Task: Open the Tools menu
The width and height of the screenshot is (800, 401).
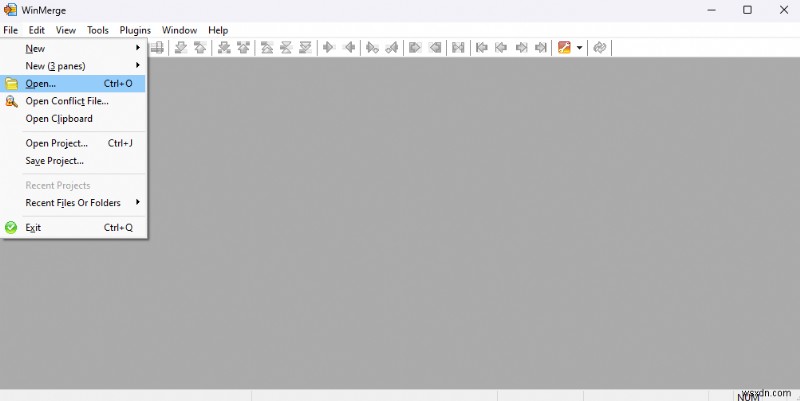Action: point(97,30)
